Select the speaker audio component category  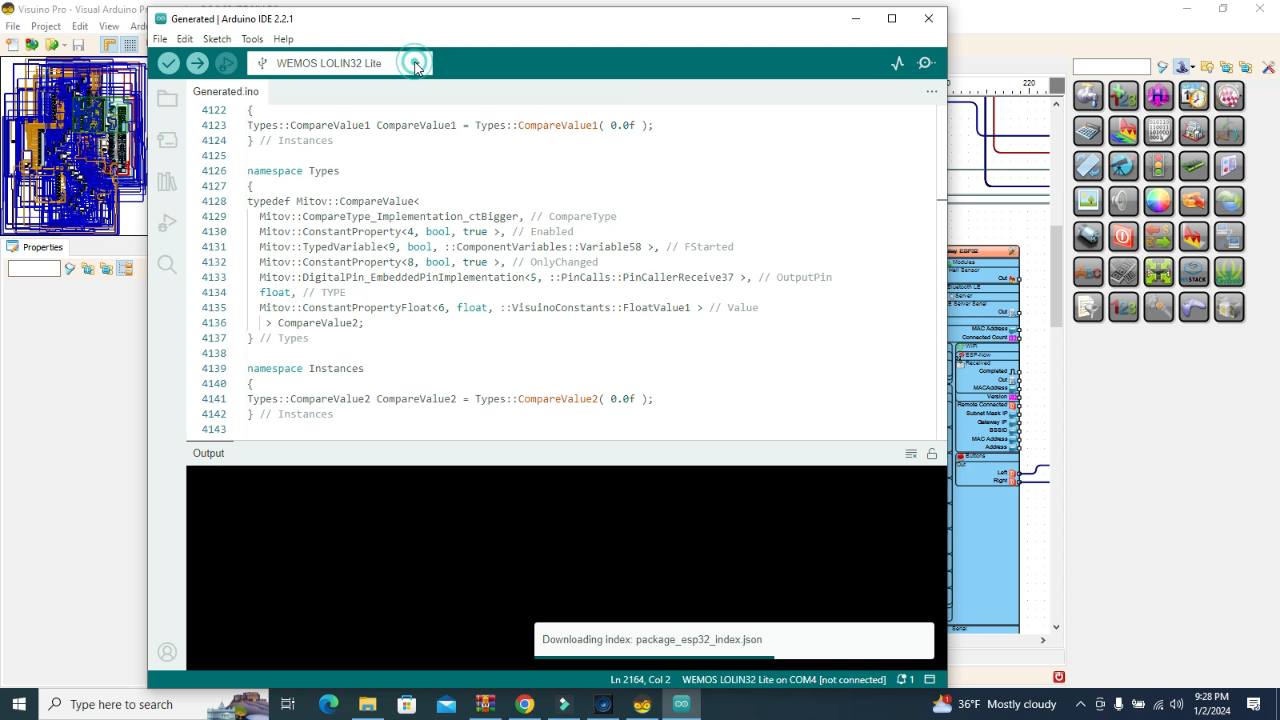pyautogui.click(x=1124, y=200)
